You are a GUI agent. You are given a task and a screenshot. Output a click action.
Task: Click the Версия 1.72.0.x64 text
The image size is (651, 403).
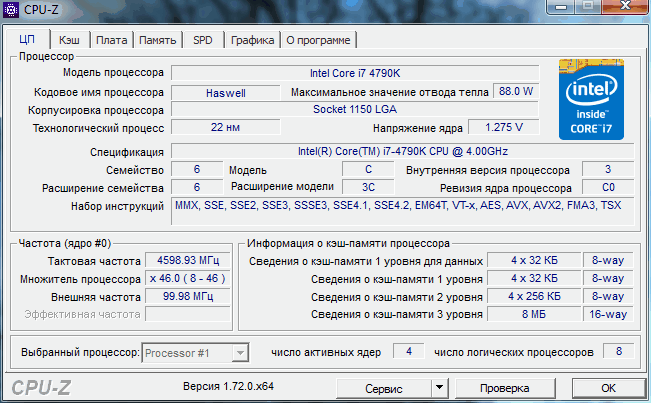click(228, 386)
